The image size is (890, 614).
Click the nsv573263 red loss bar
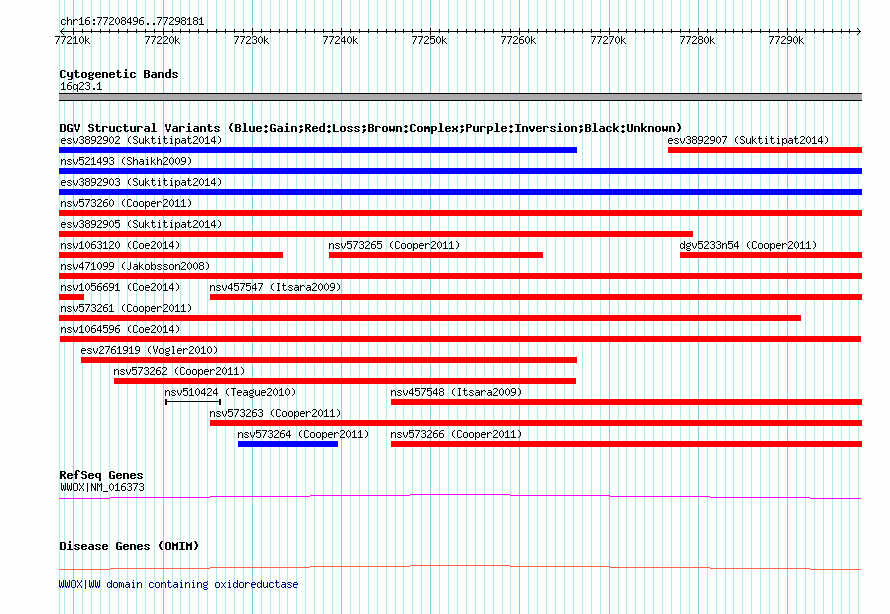tap(536, 423)
